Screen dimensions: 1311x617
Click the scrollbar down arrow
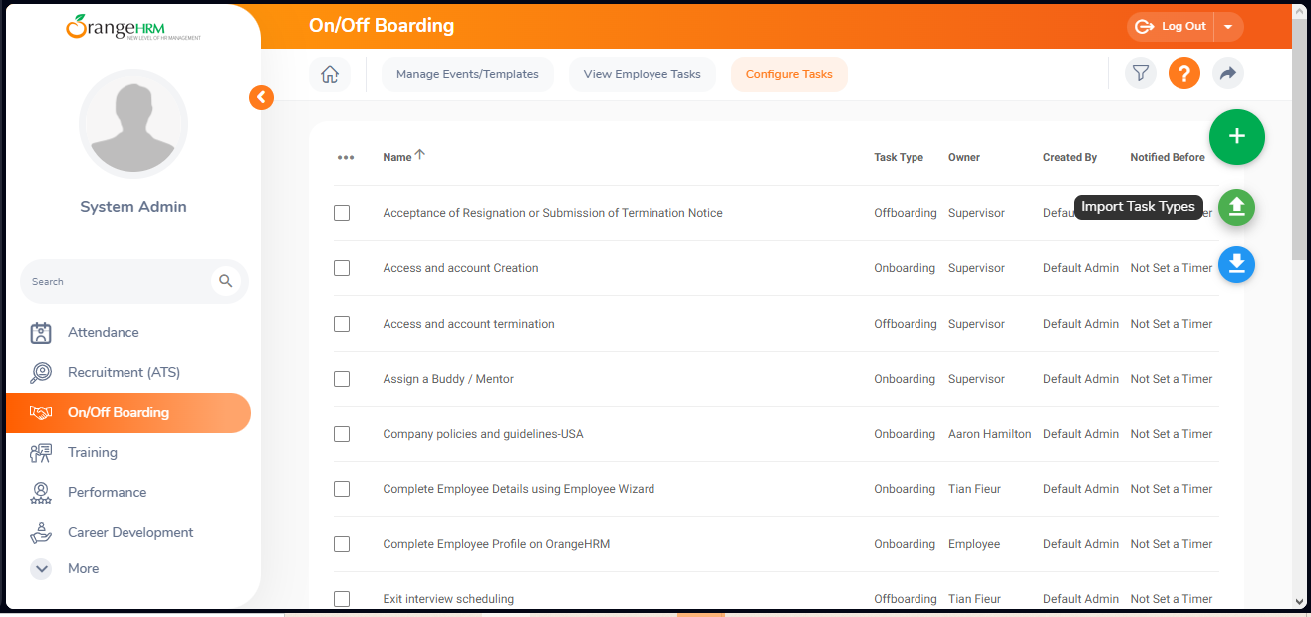point(1300,602)
